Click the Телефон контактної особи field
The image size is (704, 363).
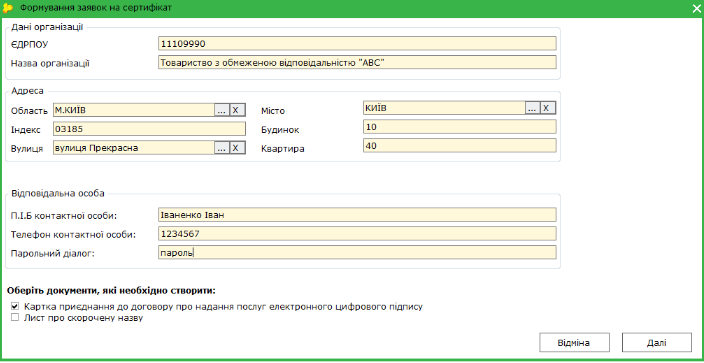coord(357,234)
